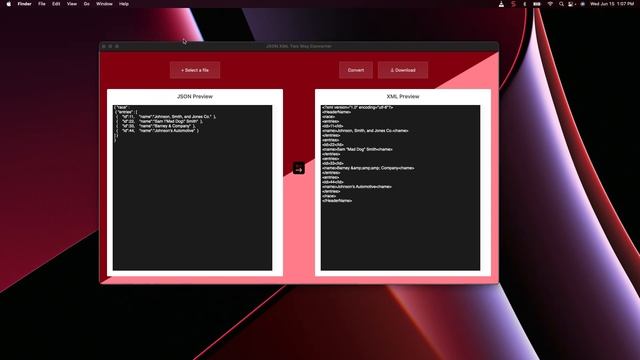Click the JSON line with Sam "Mad Dog" Smith
The height and width of the screenshot is (360, 640).
[x=159, y=121]
